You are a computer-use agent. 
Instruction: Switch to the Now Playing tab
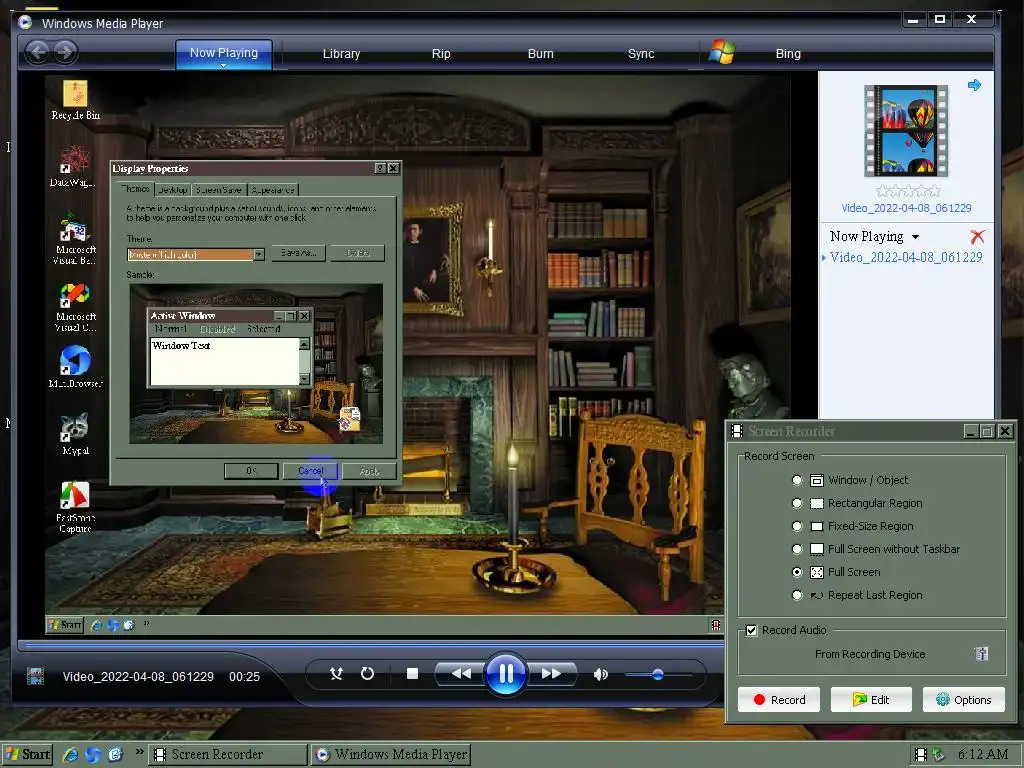[223, 53]
